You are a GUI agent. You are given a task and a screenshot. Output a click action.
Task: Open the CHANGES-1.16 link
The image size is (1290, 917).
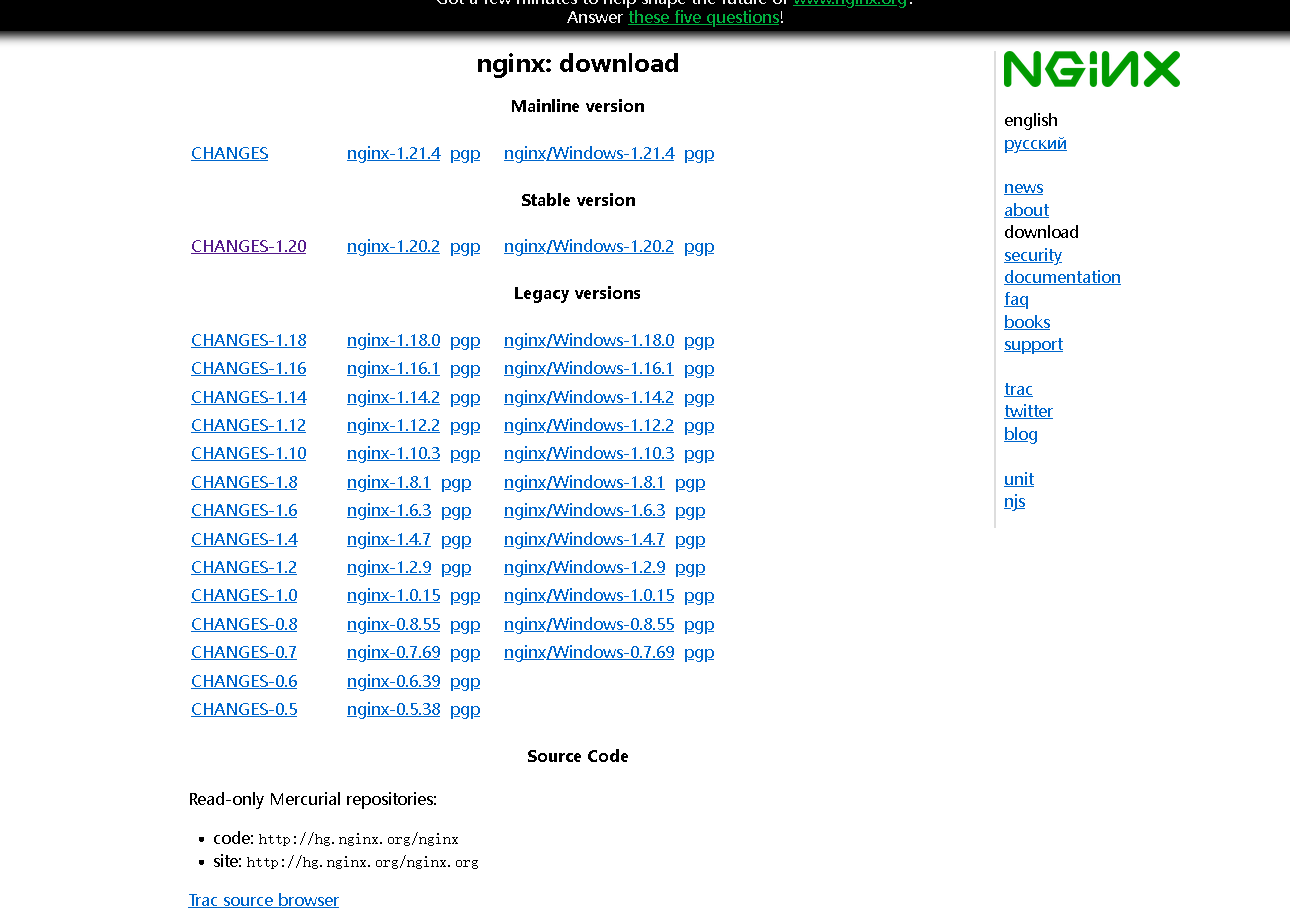tap(249, 368)
